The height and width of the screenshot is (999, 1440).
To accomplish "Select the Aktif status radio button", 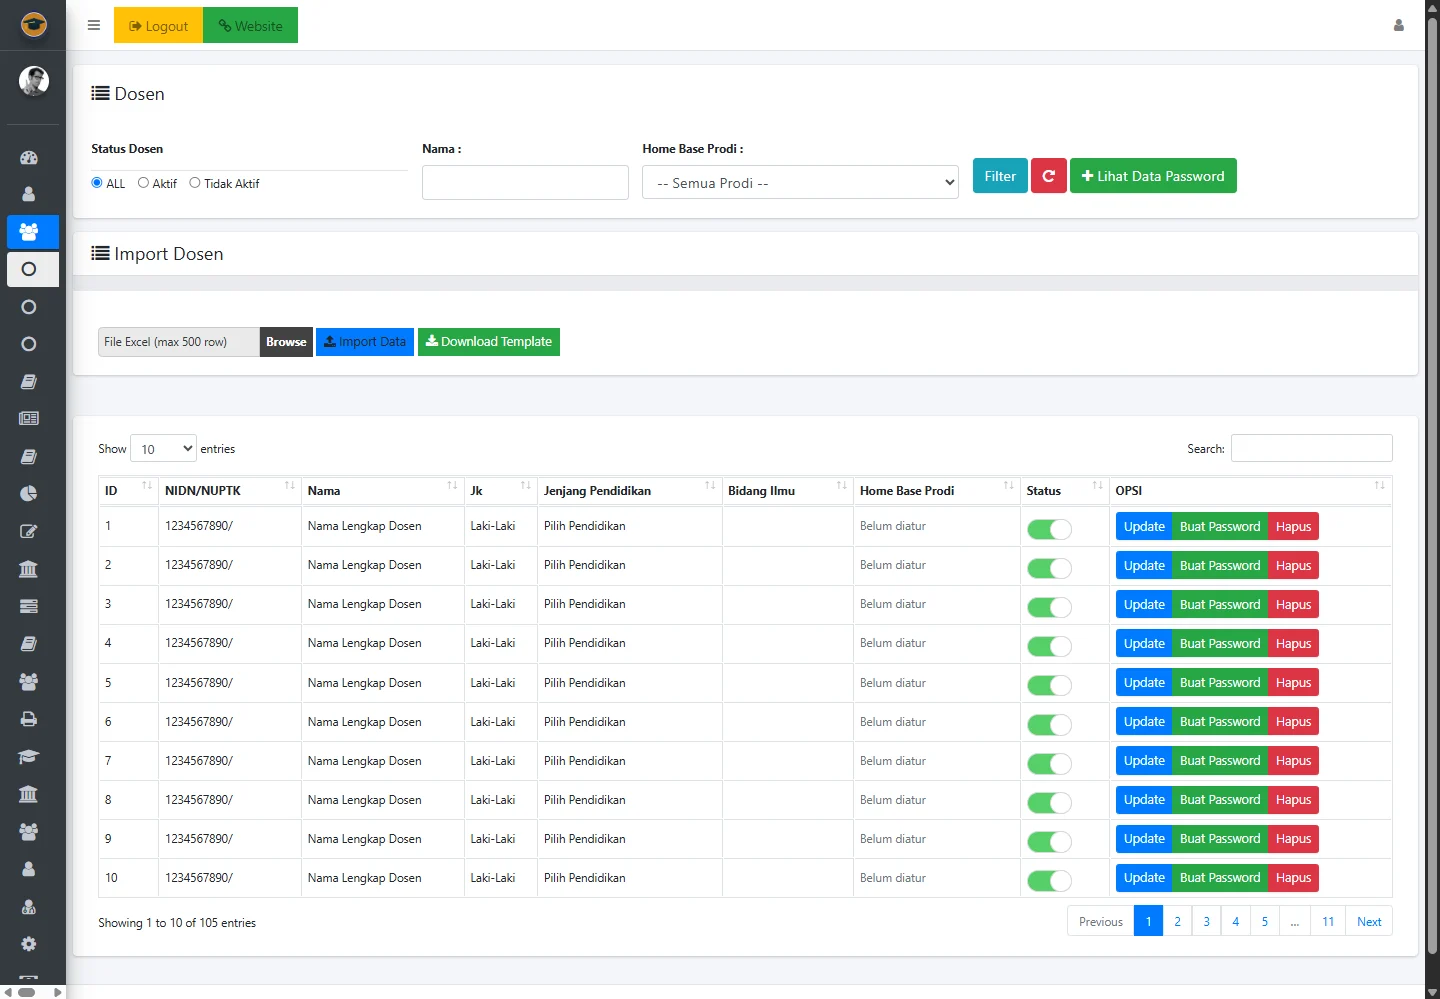I will [144, 183].
